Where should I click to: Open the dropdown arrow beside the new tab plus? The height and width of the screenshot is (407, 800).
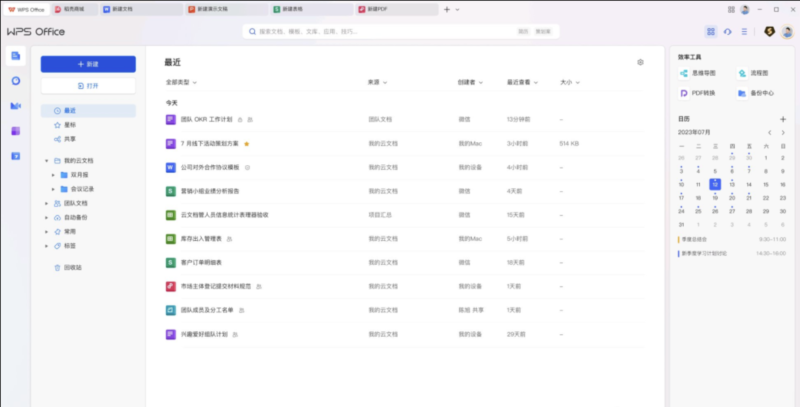458,9
